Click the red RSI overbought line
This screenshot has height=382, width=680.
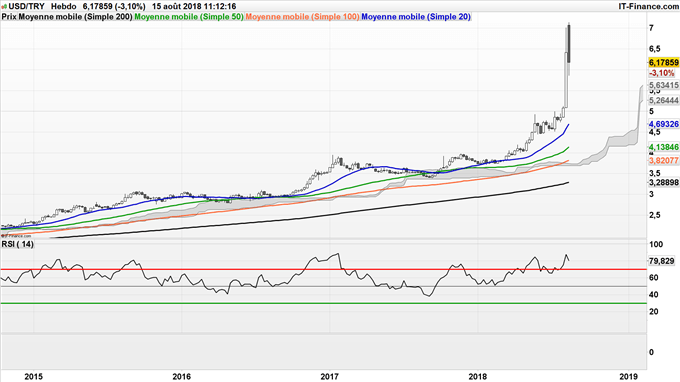coord(323,269)
